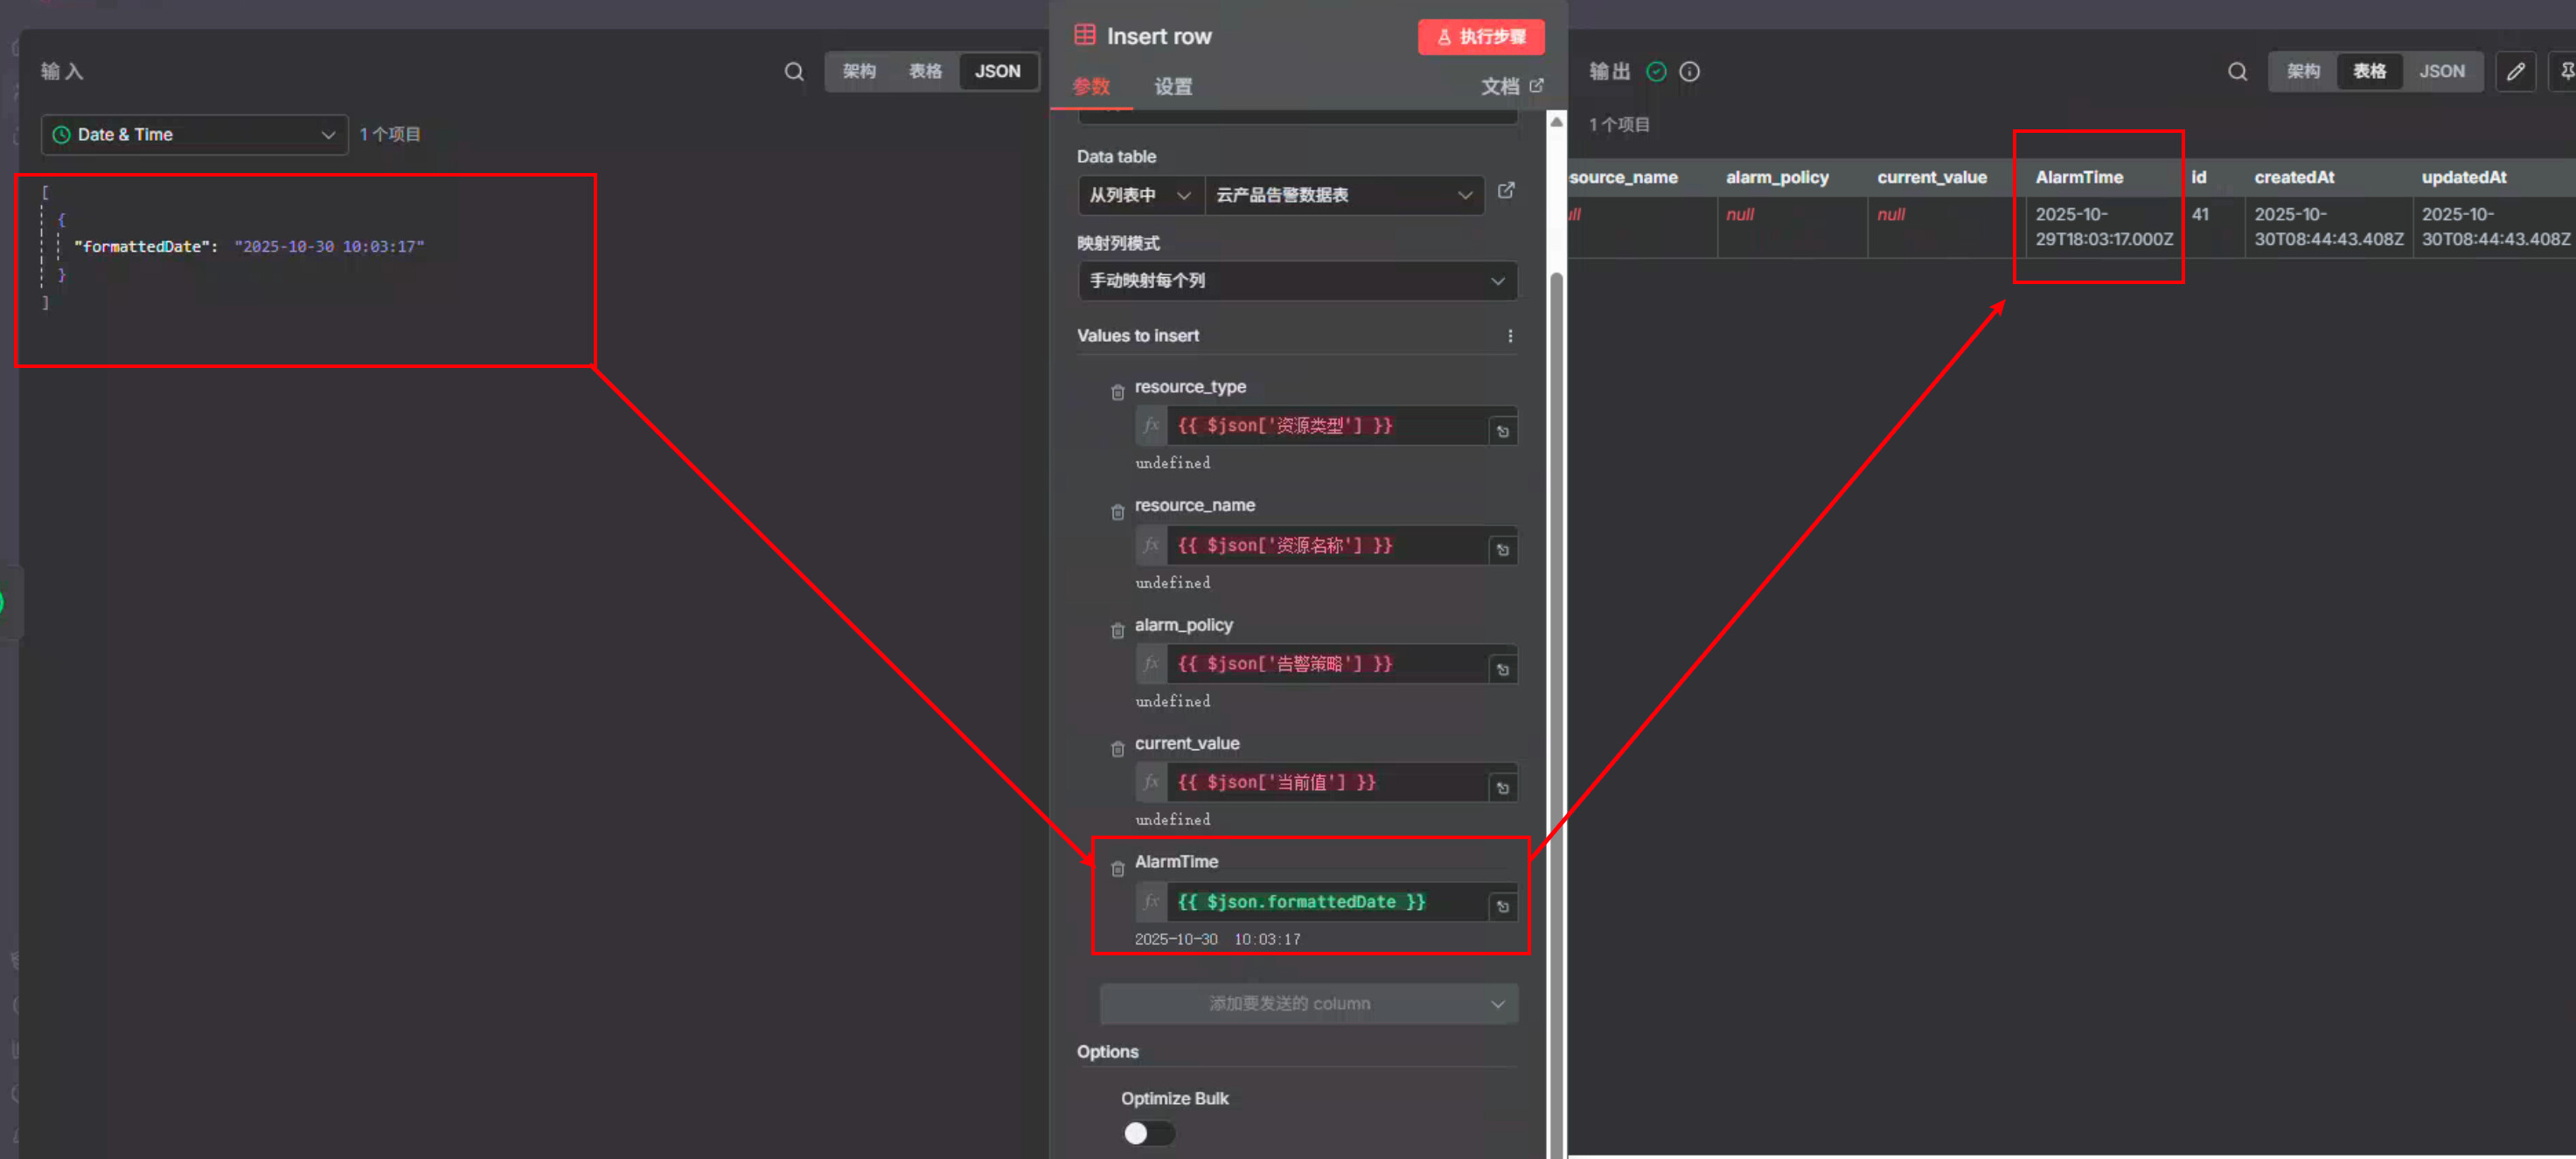This screenshot has width=2576, height=1159.
Task: Switch the output view to 架构
Action: click(2302, 72)
